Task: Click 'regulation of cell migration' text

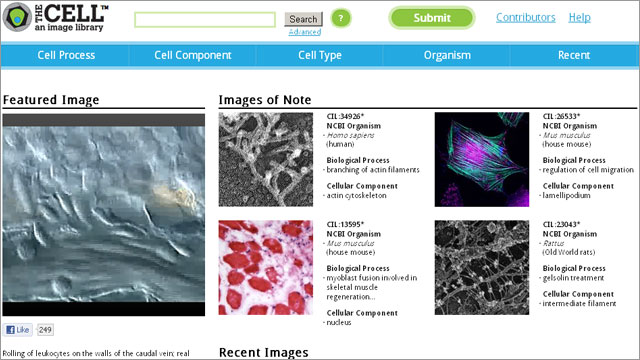Action: point(588,170)
